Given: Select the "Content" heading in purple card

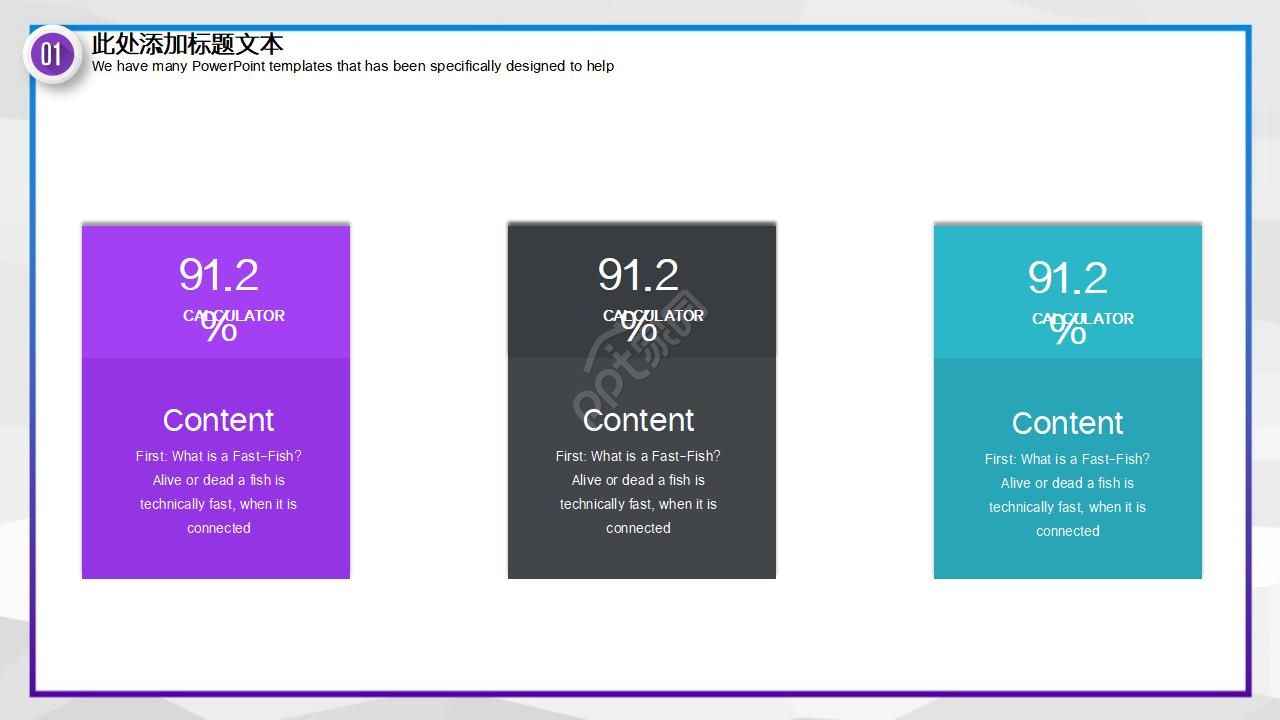Looking at the screenshot, I should click(218, 420).
